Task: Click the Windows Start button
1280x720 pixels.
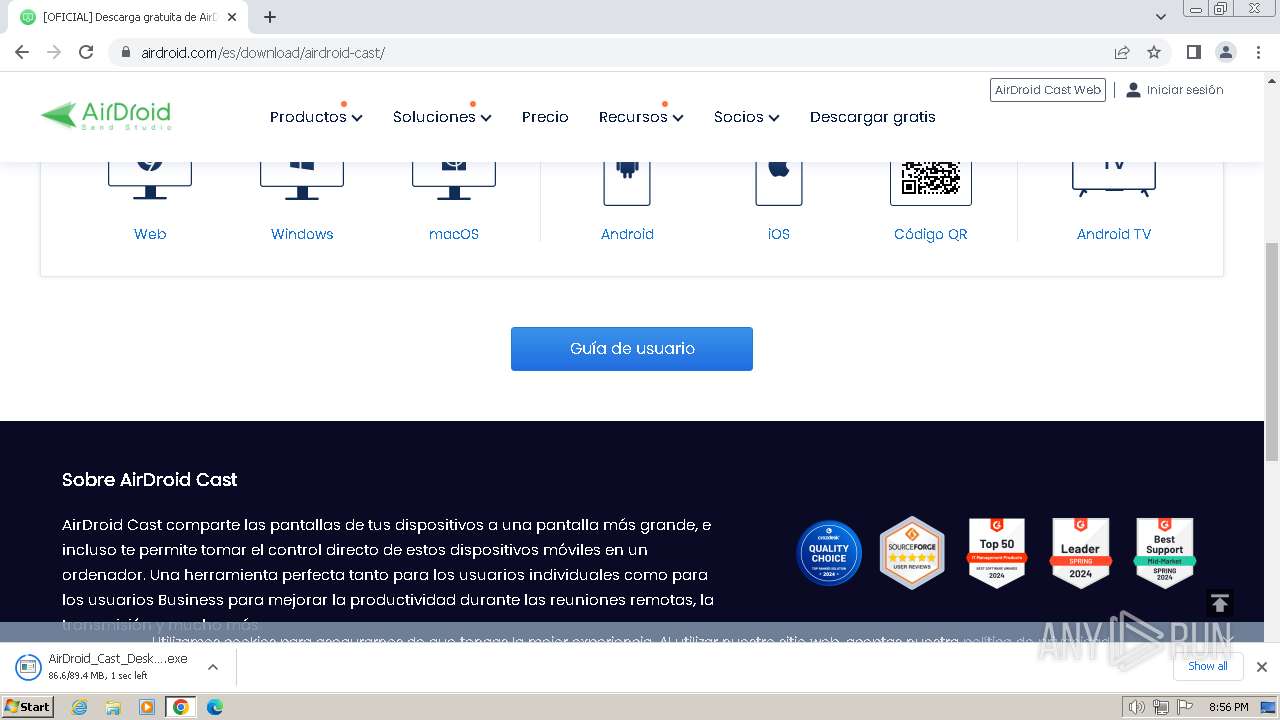Action: [x=28, y=707]
